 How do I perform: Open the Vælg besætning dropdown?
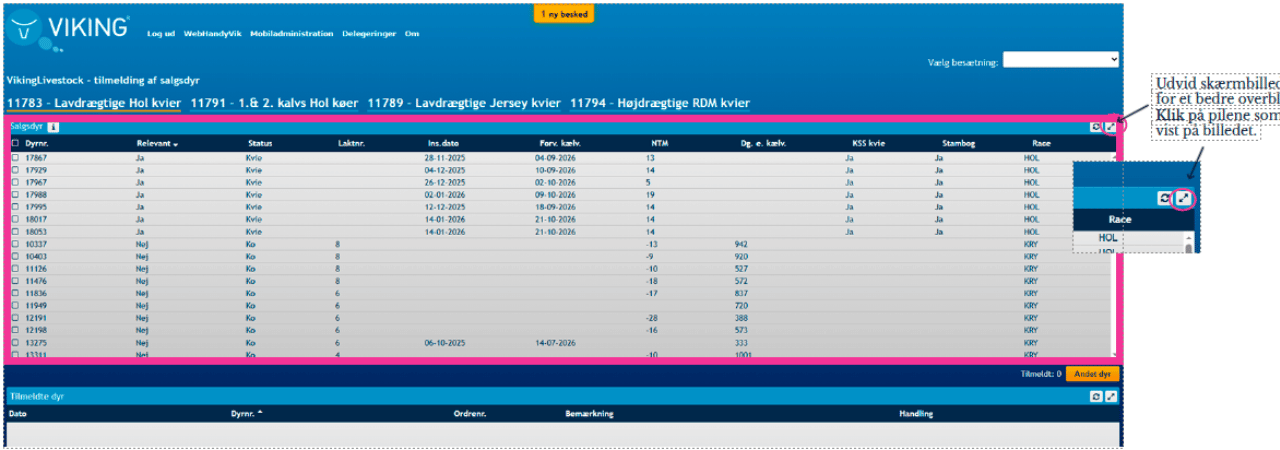tap(1060, 60)
